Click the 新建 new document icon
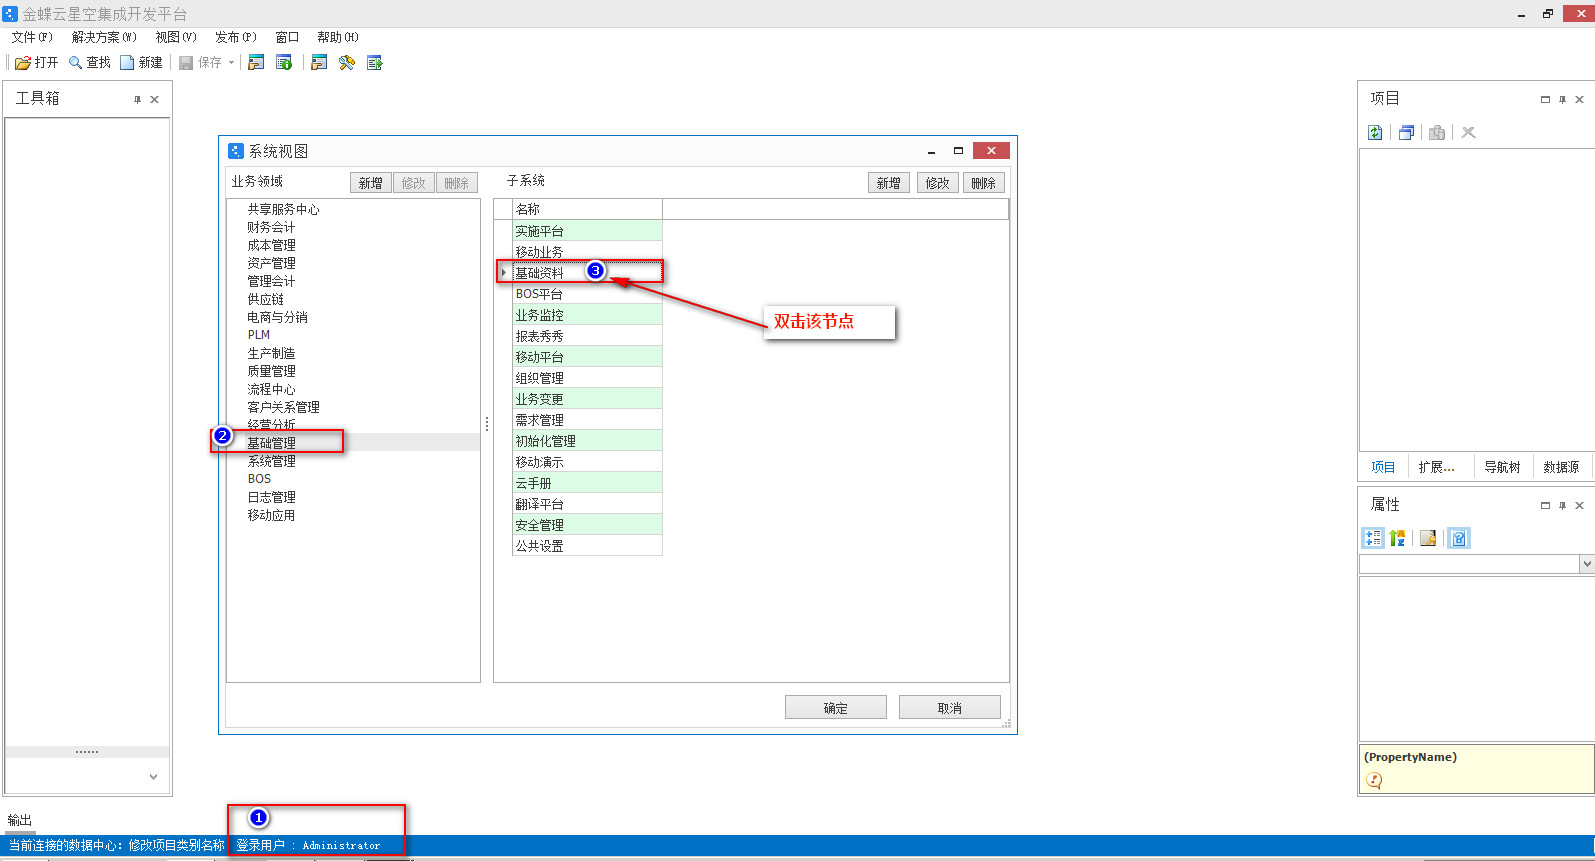The height and width of the screenshot is (861, 1595). pyautogui.click(x=127, y=63)
